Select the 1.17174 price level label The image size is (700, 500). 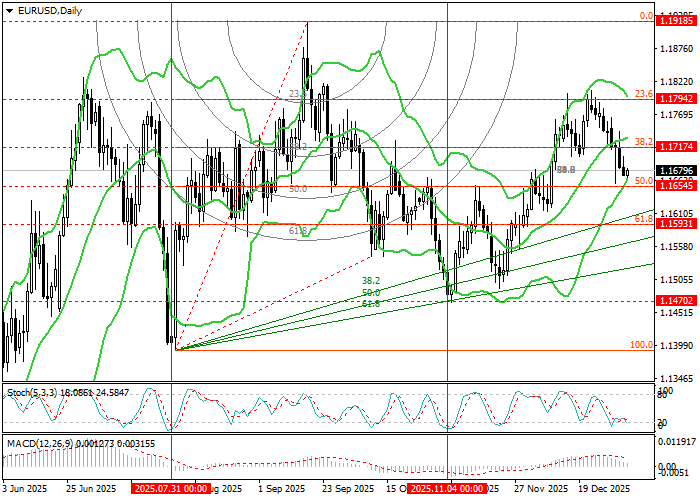[x=676, y=146]
